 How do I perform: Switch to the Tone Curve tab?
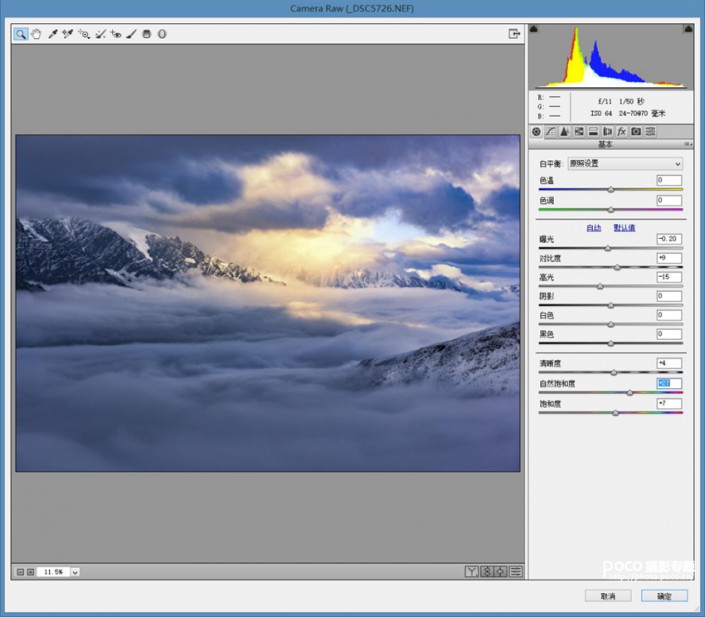coord(550,131)
